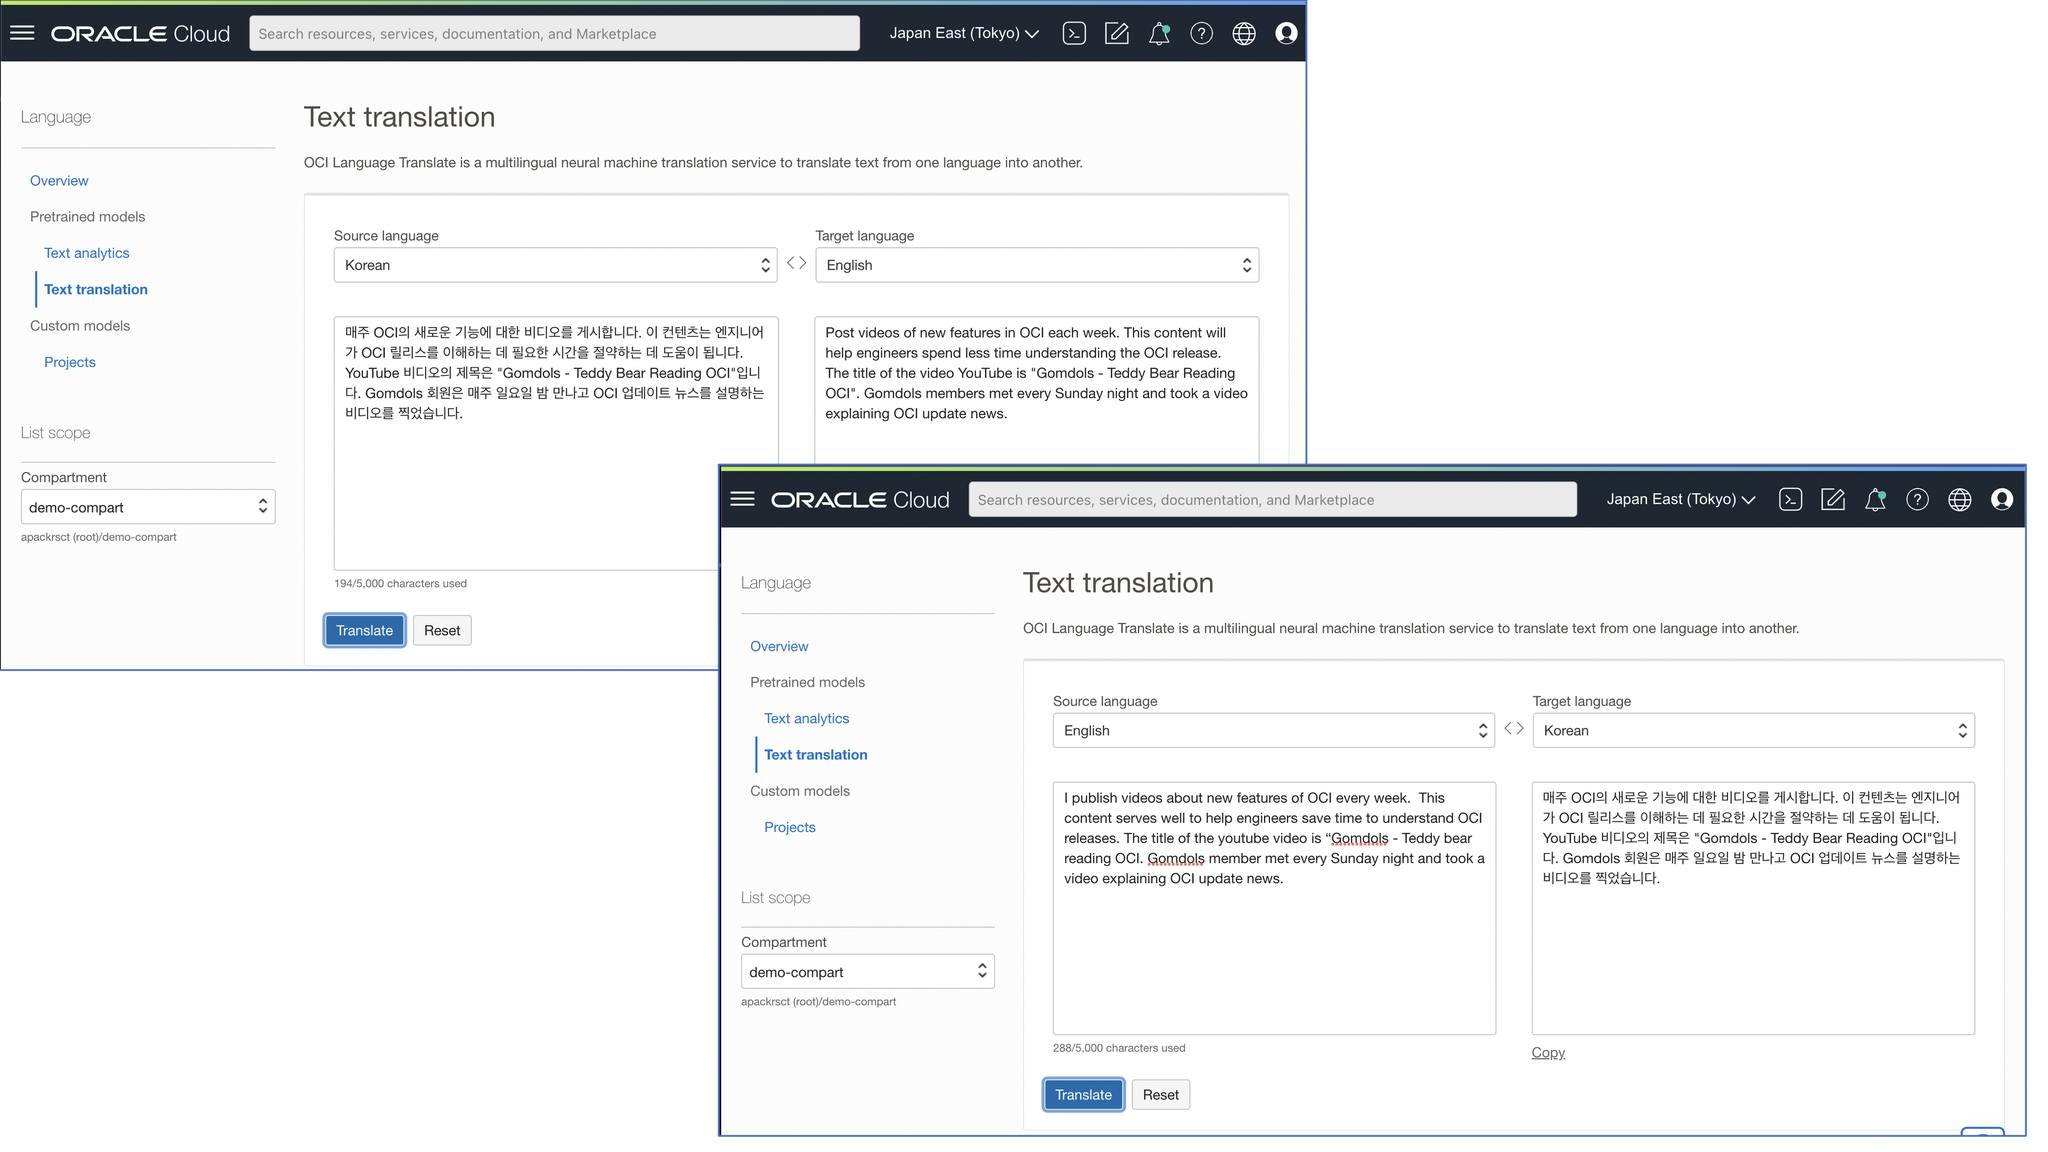Open profile avatar in front window
2048x1152 pixels.
(2002, 499)
